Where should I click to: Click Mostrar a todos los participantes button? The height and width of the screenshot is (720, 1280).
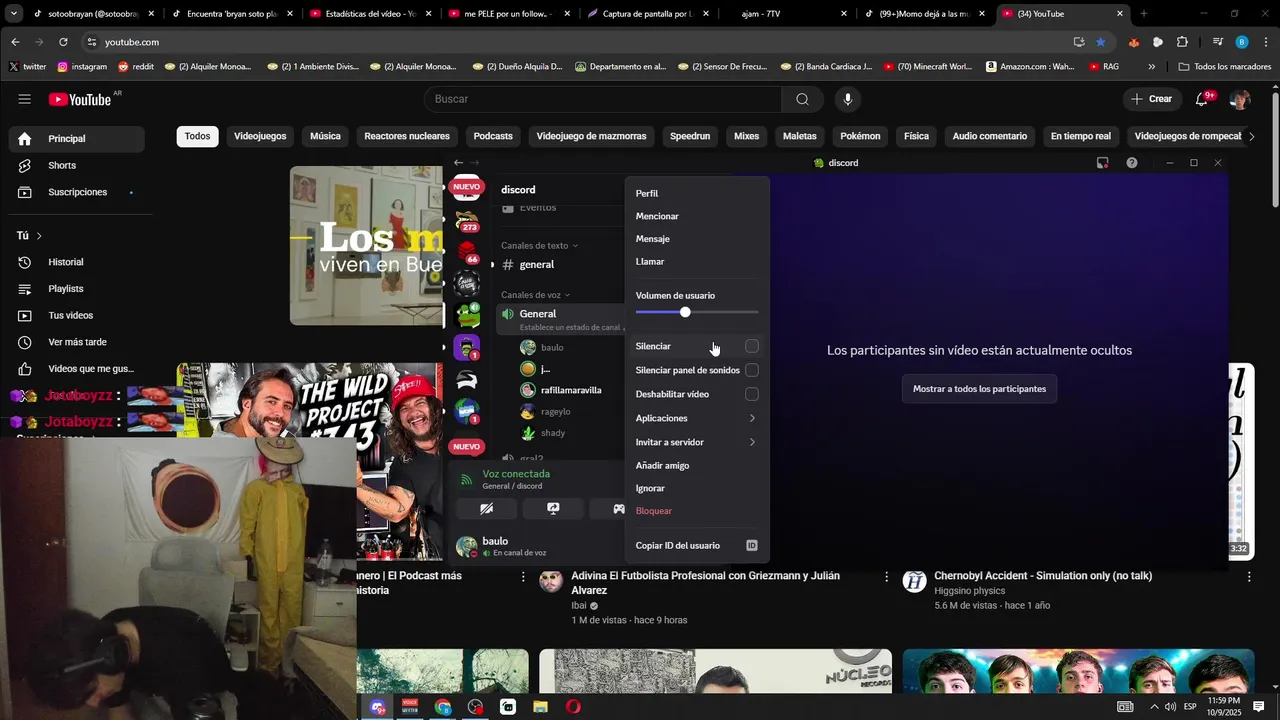[979, 389]
